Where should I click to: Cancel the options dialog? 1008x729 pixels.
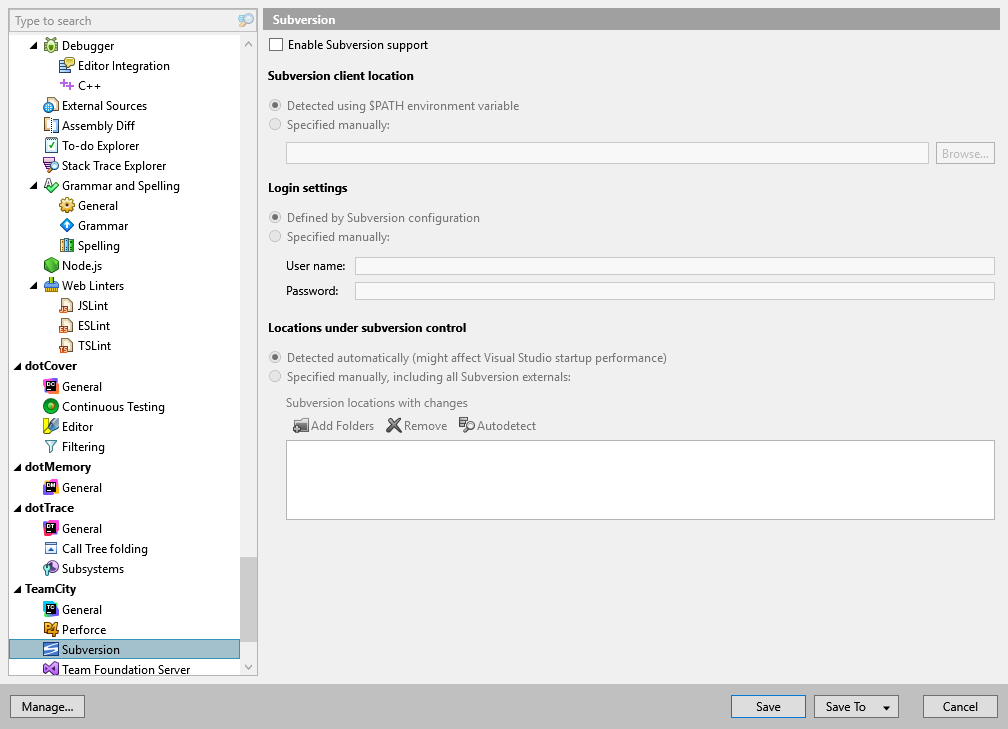pyautogui.click(x=959, y=706)
